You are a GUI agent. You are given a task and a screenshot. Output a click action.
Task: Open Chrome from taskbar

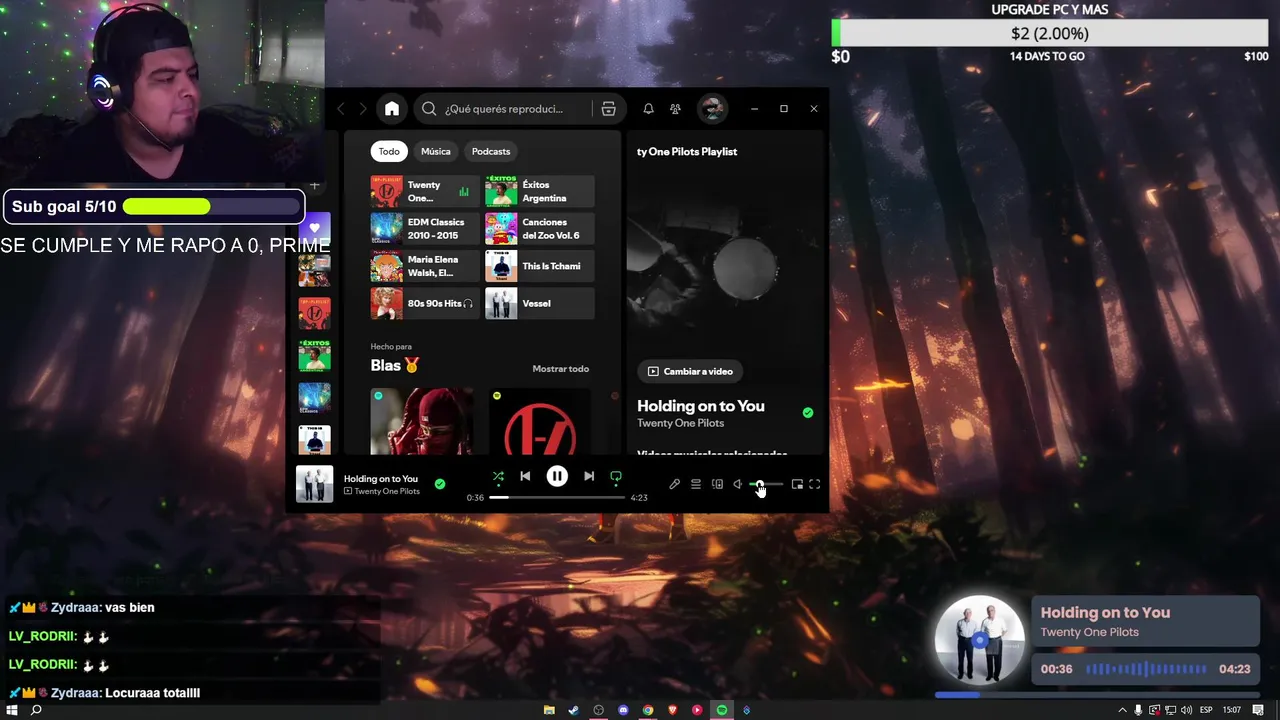(x=648, y=710)
